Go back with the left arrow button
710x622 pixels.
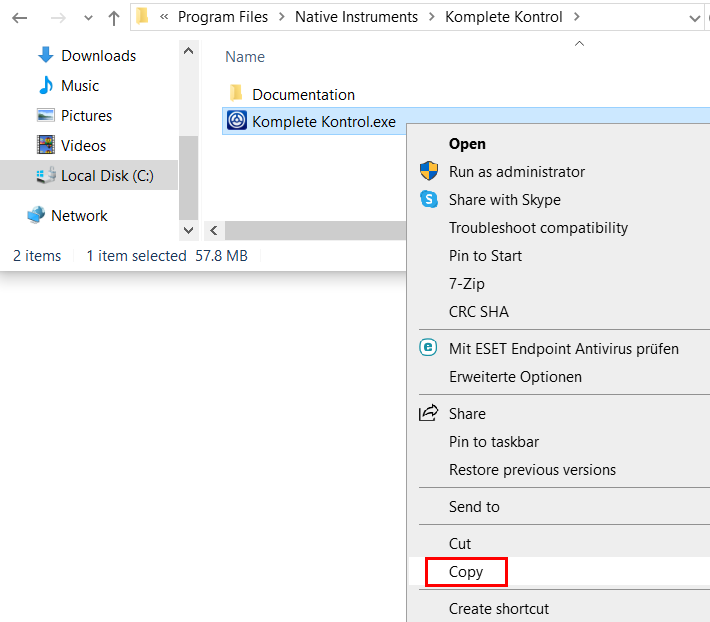(x=19, y=18)
